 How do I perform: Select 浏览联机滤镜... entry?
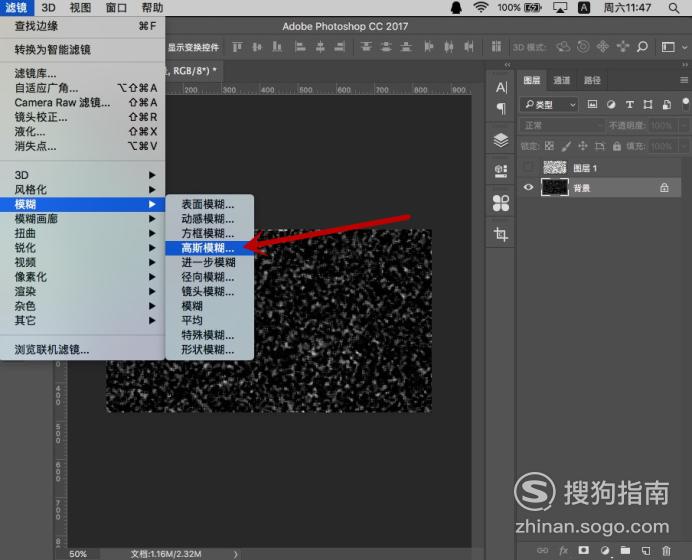(x=83, y=350)
